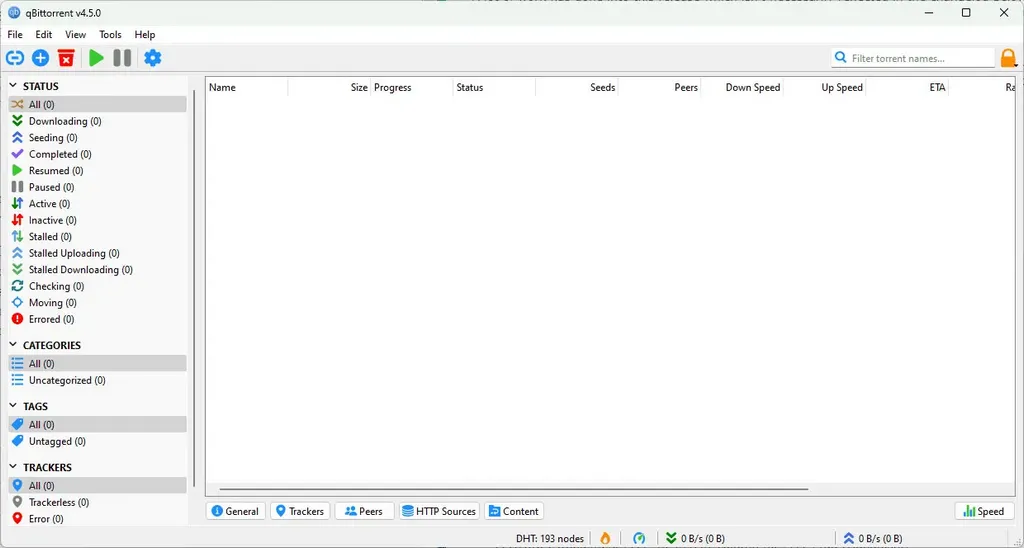Click the Pause toolbar icon
Viewport: 1024px width, 548px height.
point(122,58)
